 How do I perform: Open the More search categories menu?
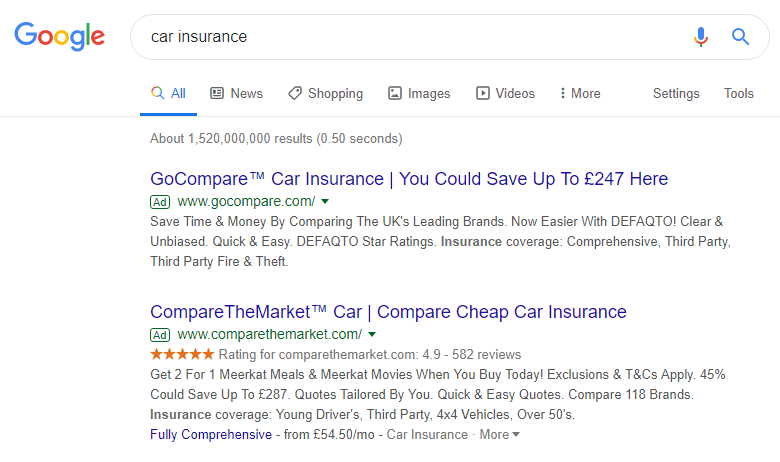[x=580, y=93]
